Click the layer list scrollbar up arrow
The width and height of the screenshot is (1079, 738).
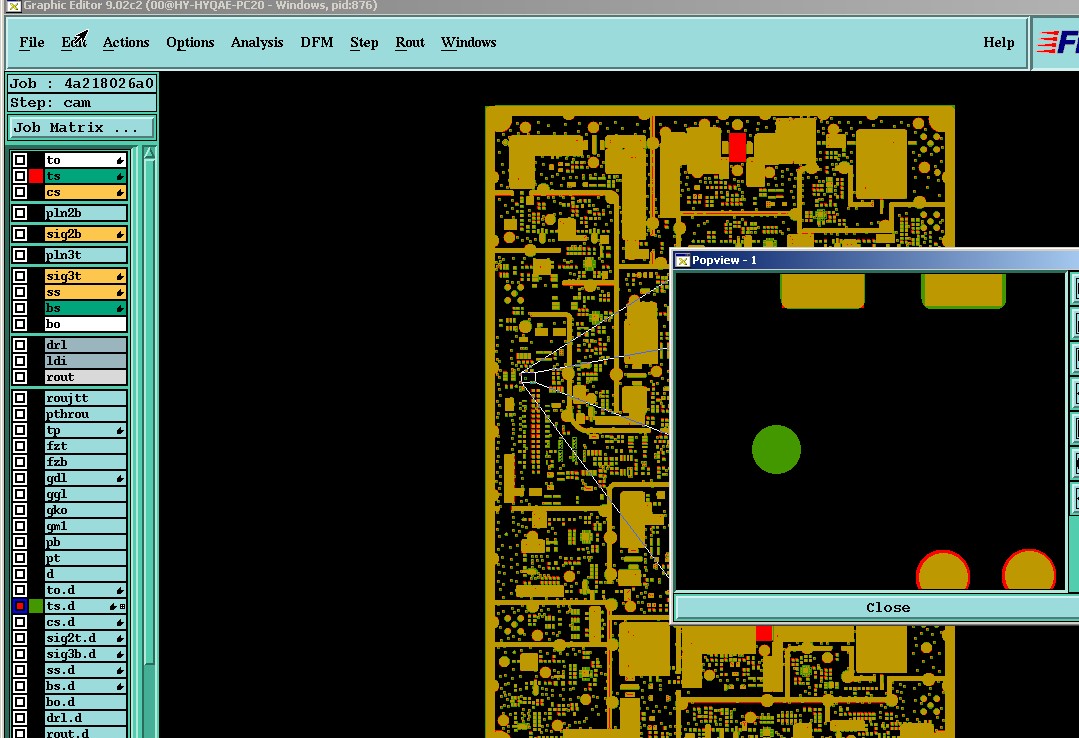(x=149, y=153)
